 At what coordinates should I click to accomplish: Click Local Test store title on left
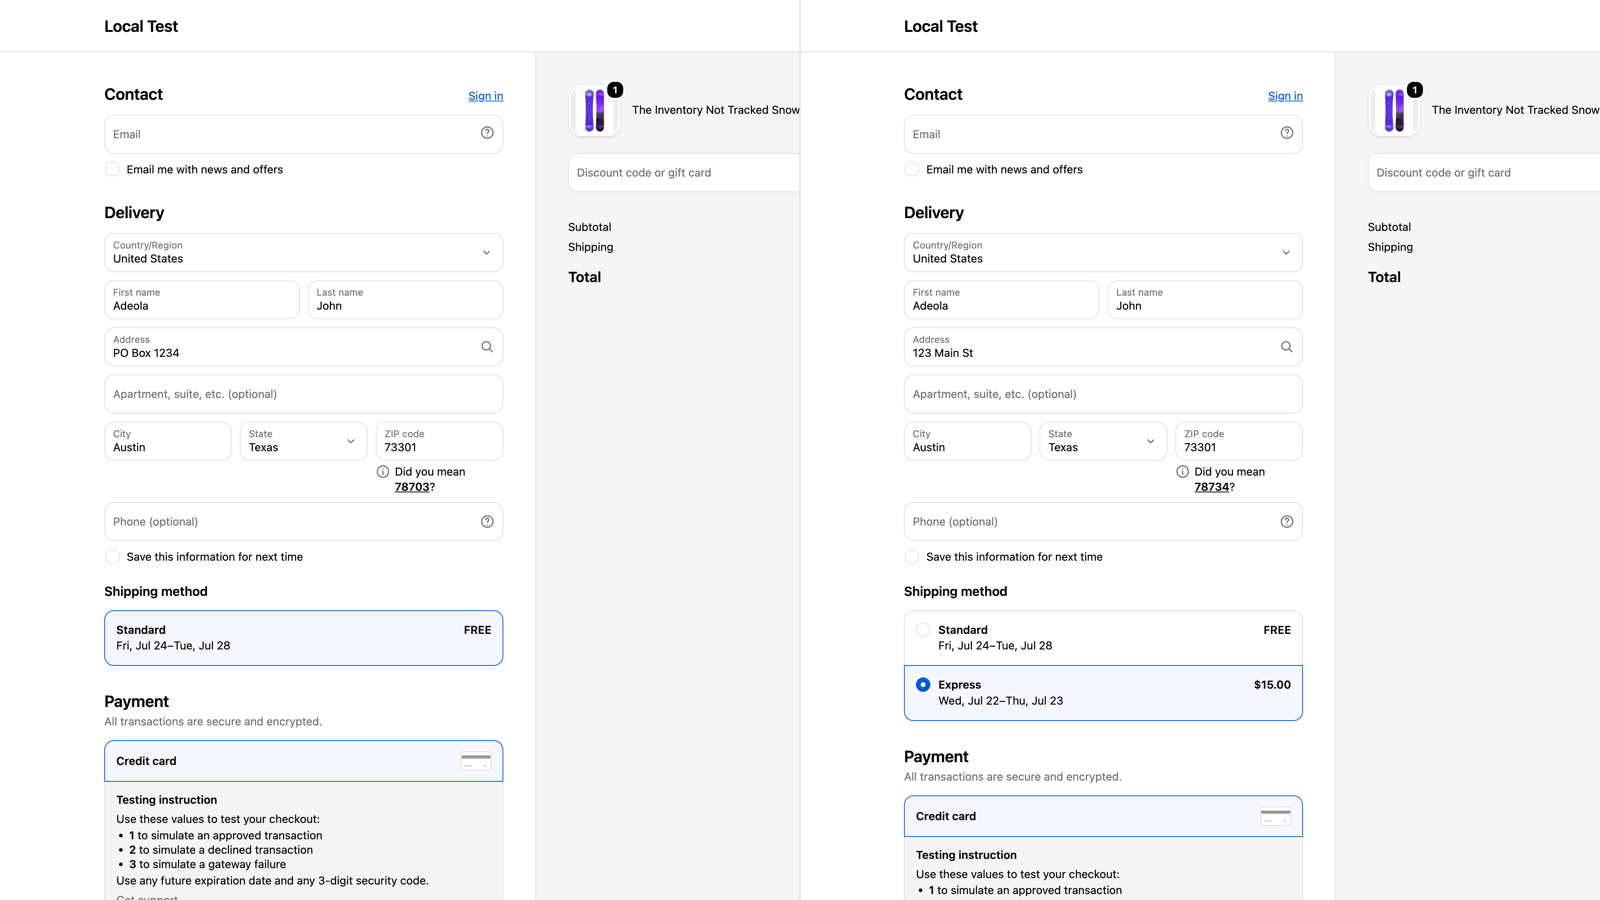pos(141,26)
